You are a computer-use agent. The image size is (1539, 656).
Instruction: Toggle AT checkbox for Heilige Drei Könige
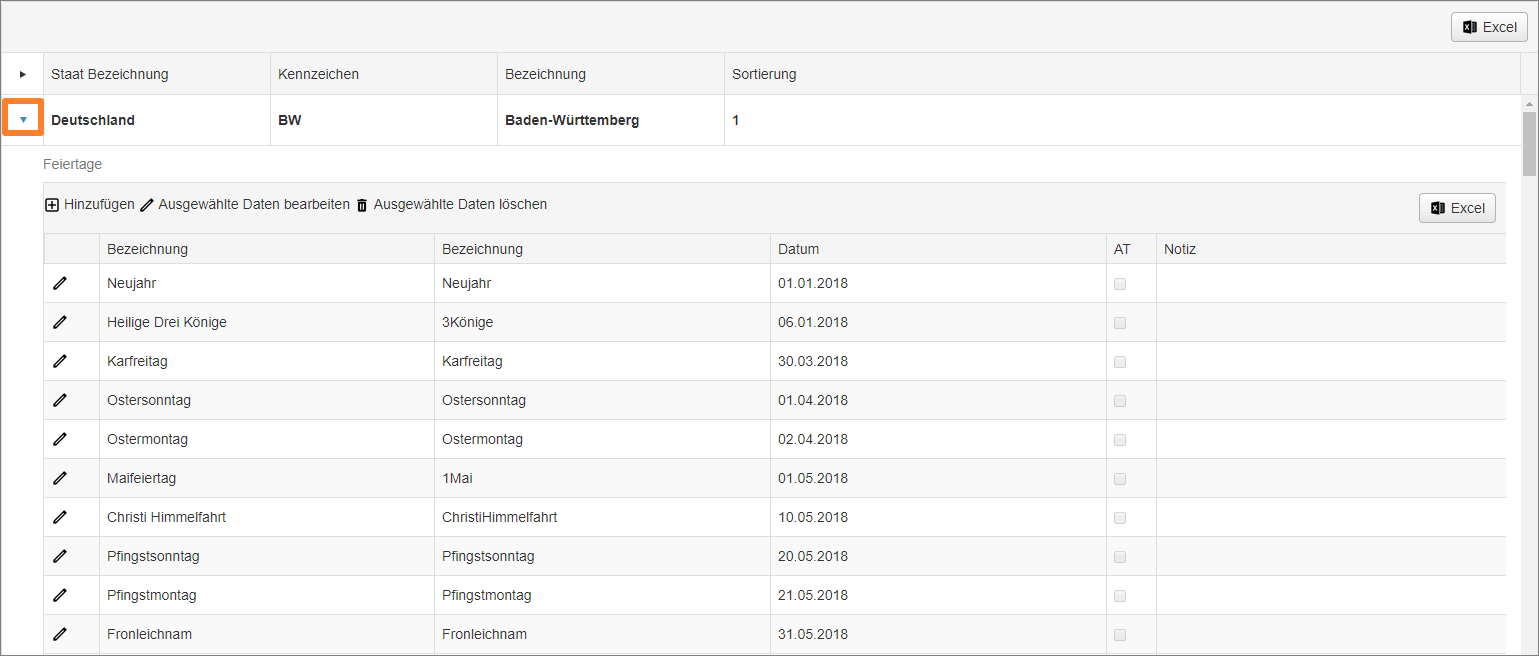tap(1120, 323)
